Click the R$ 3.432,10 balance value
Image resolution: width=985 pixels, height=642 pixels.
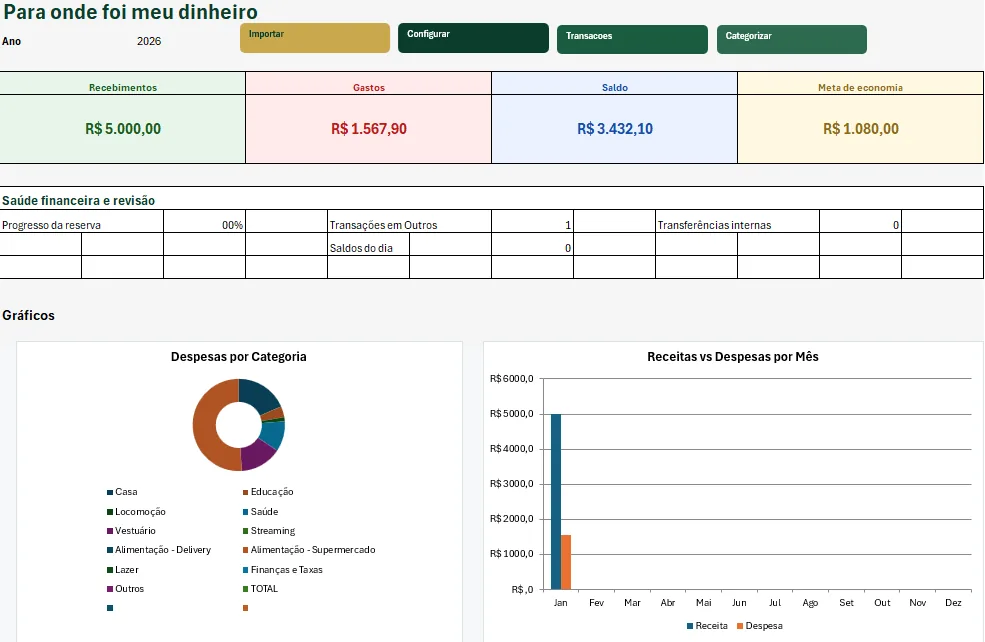(x=615, y=129)
